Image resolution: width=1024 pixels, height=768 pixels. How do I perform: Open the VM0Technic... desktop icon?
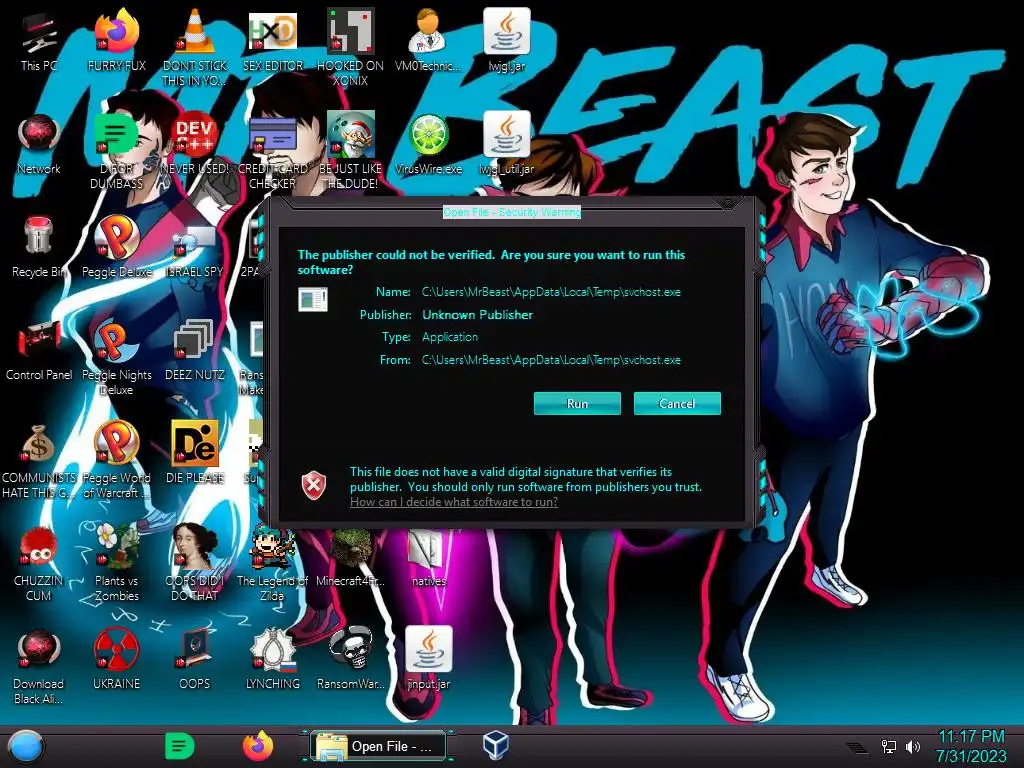(428, 41)
